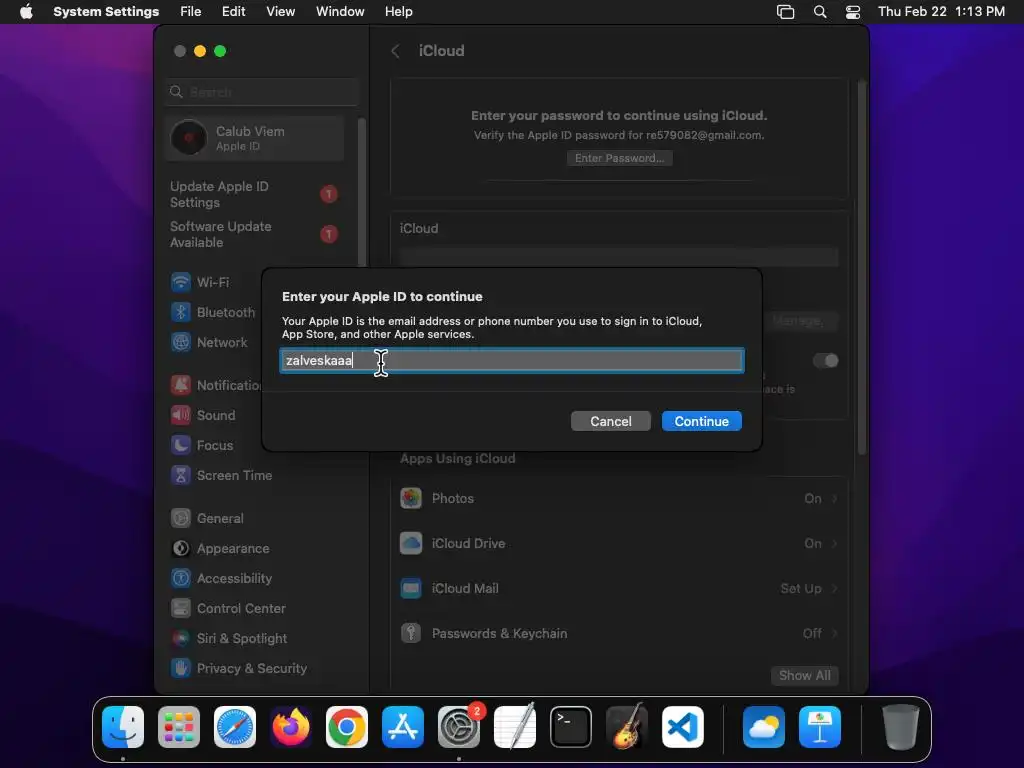
Task: Click the Enter Password button
Action: (619, 158)
